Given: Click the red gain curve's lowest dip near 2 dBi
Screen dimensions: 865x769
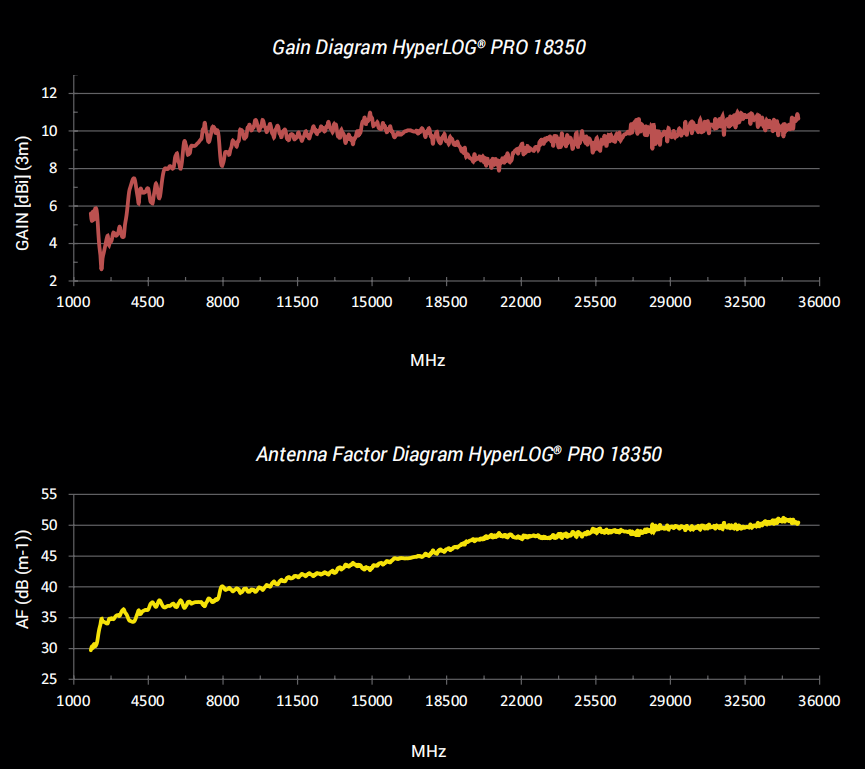Looking at the screenshot, I should click(x=102, y=268).
